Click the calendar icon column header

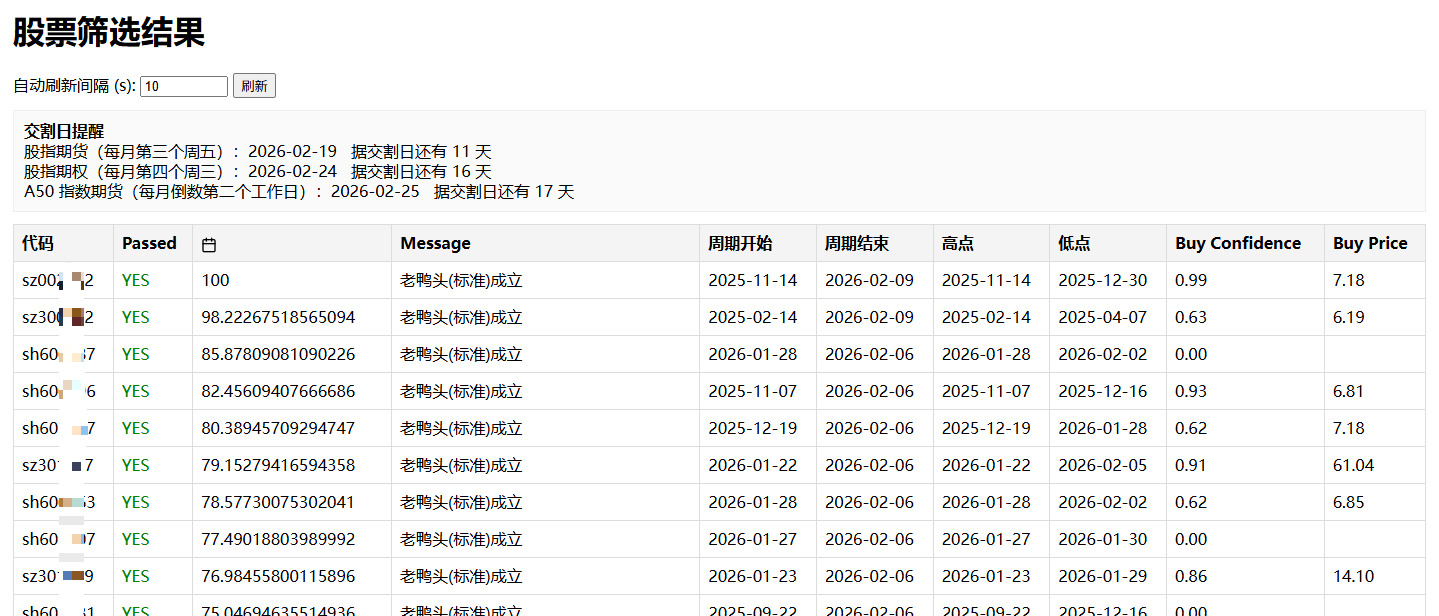209,244
